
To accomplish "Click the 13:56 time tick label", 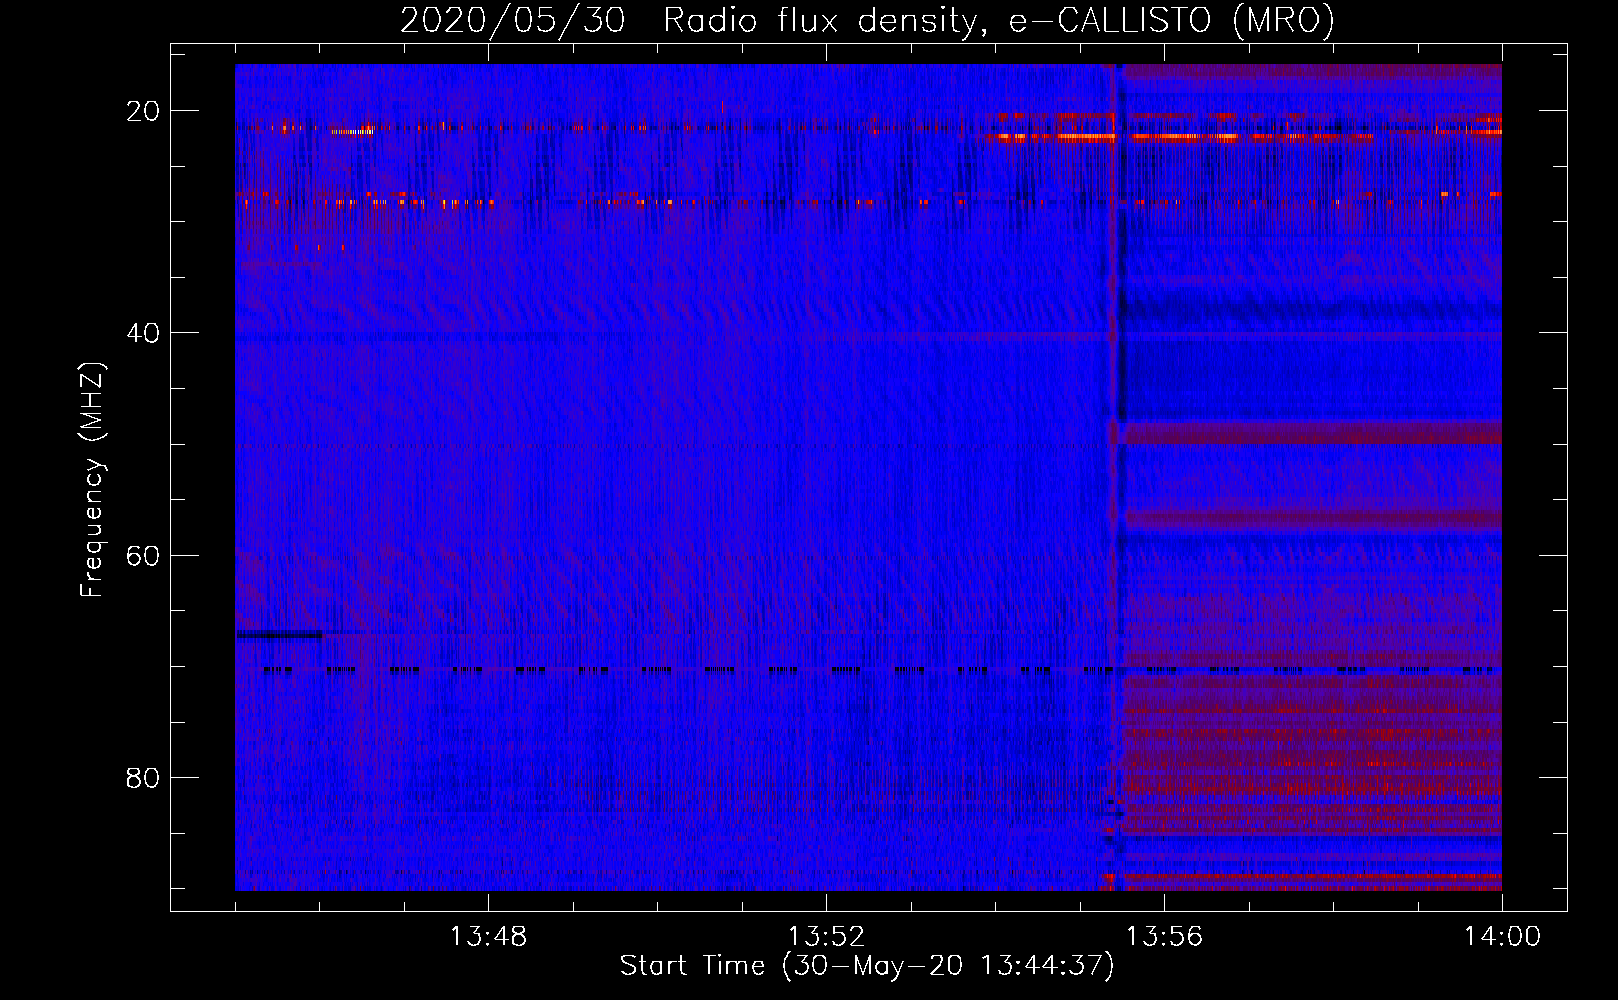I will point(1164,937).
